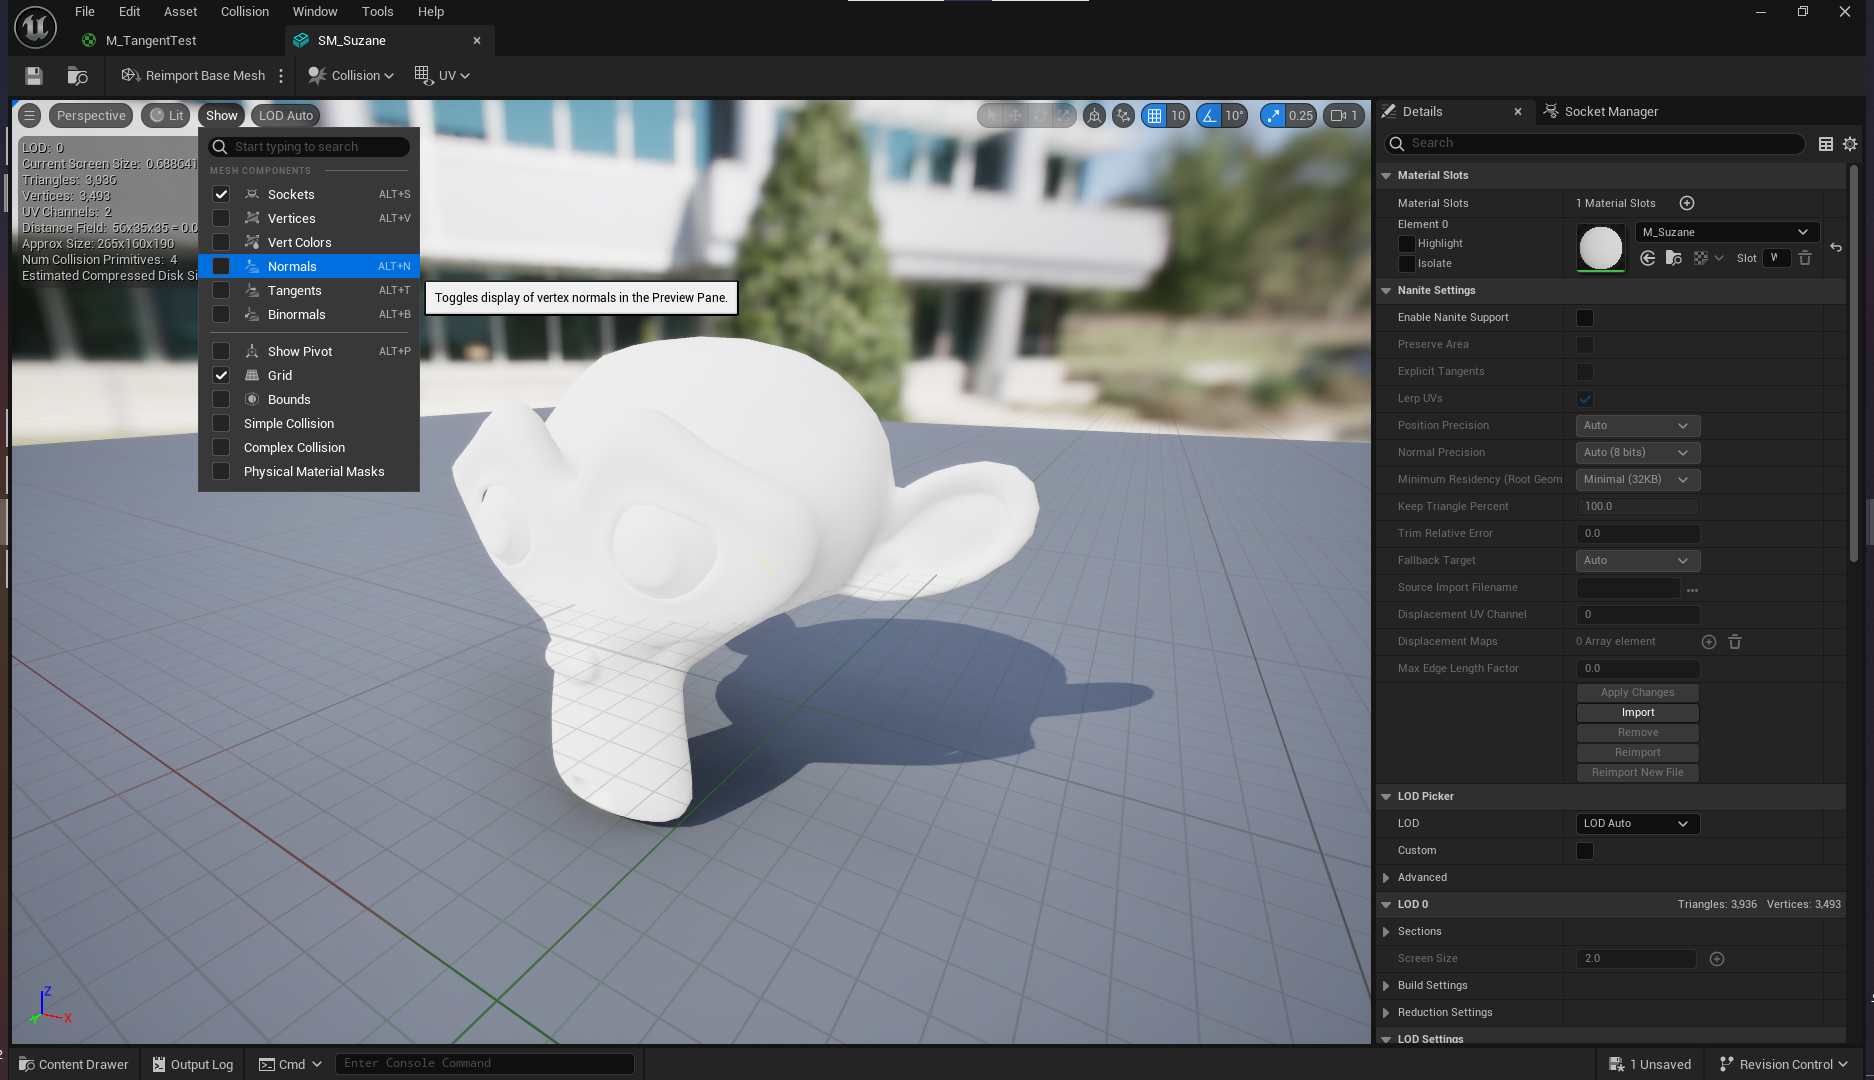The height and width of the screenshot is (1080, 1874).
Task: Click Source Import Filename browse ellipsis
Action: tap(1692, 589)
